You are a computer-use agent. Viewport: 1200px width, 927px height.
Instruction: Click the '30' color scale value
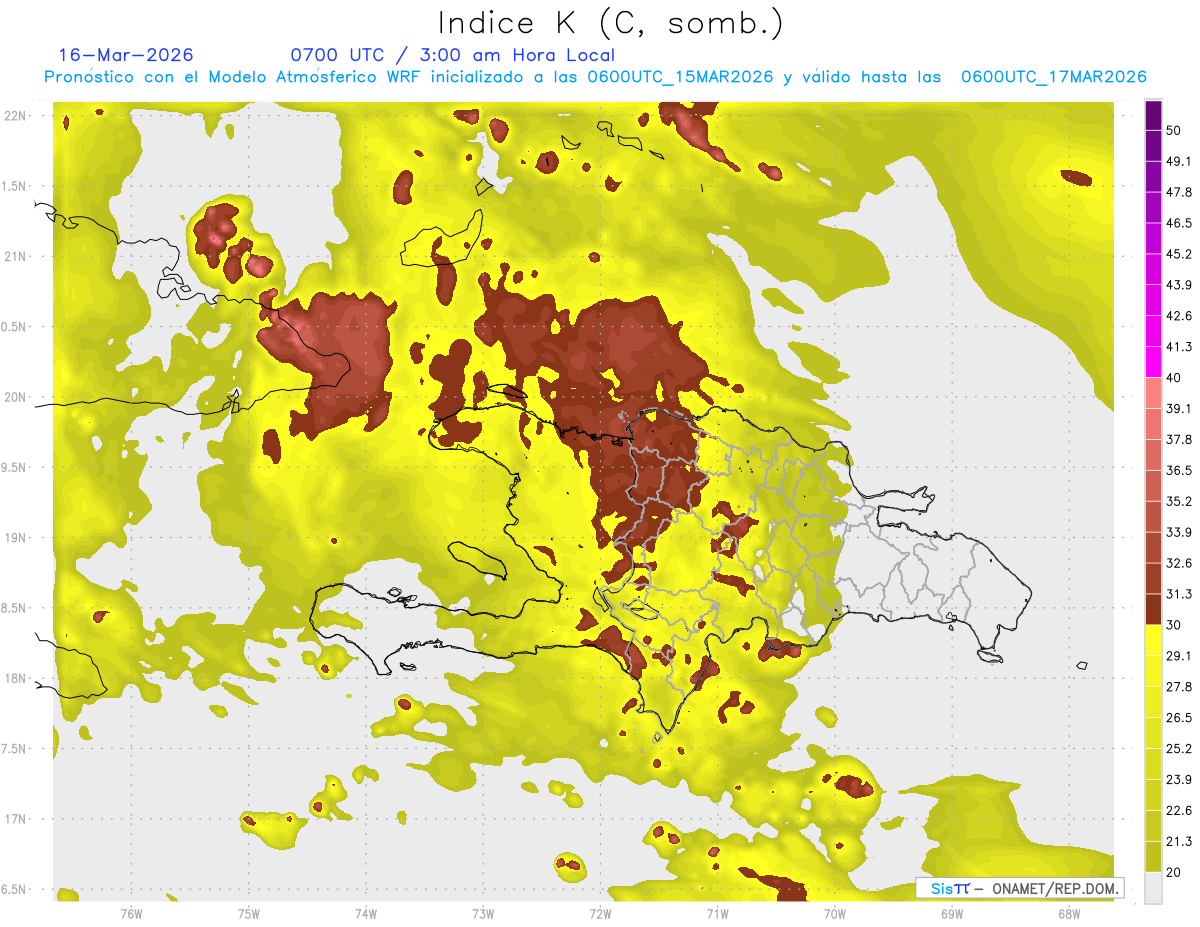1174,624
